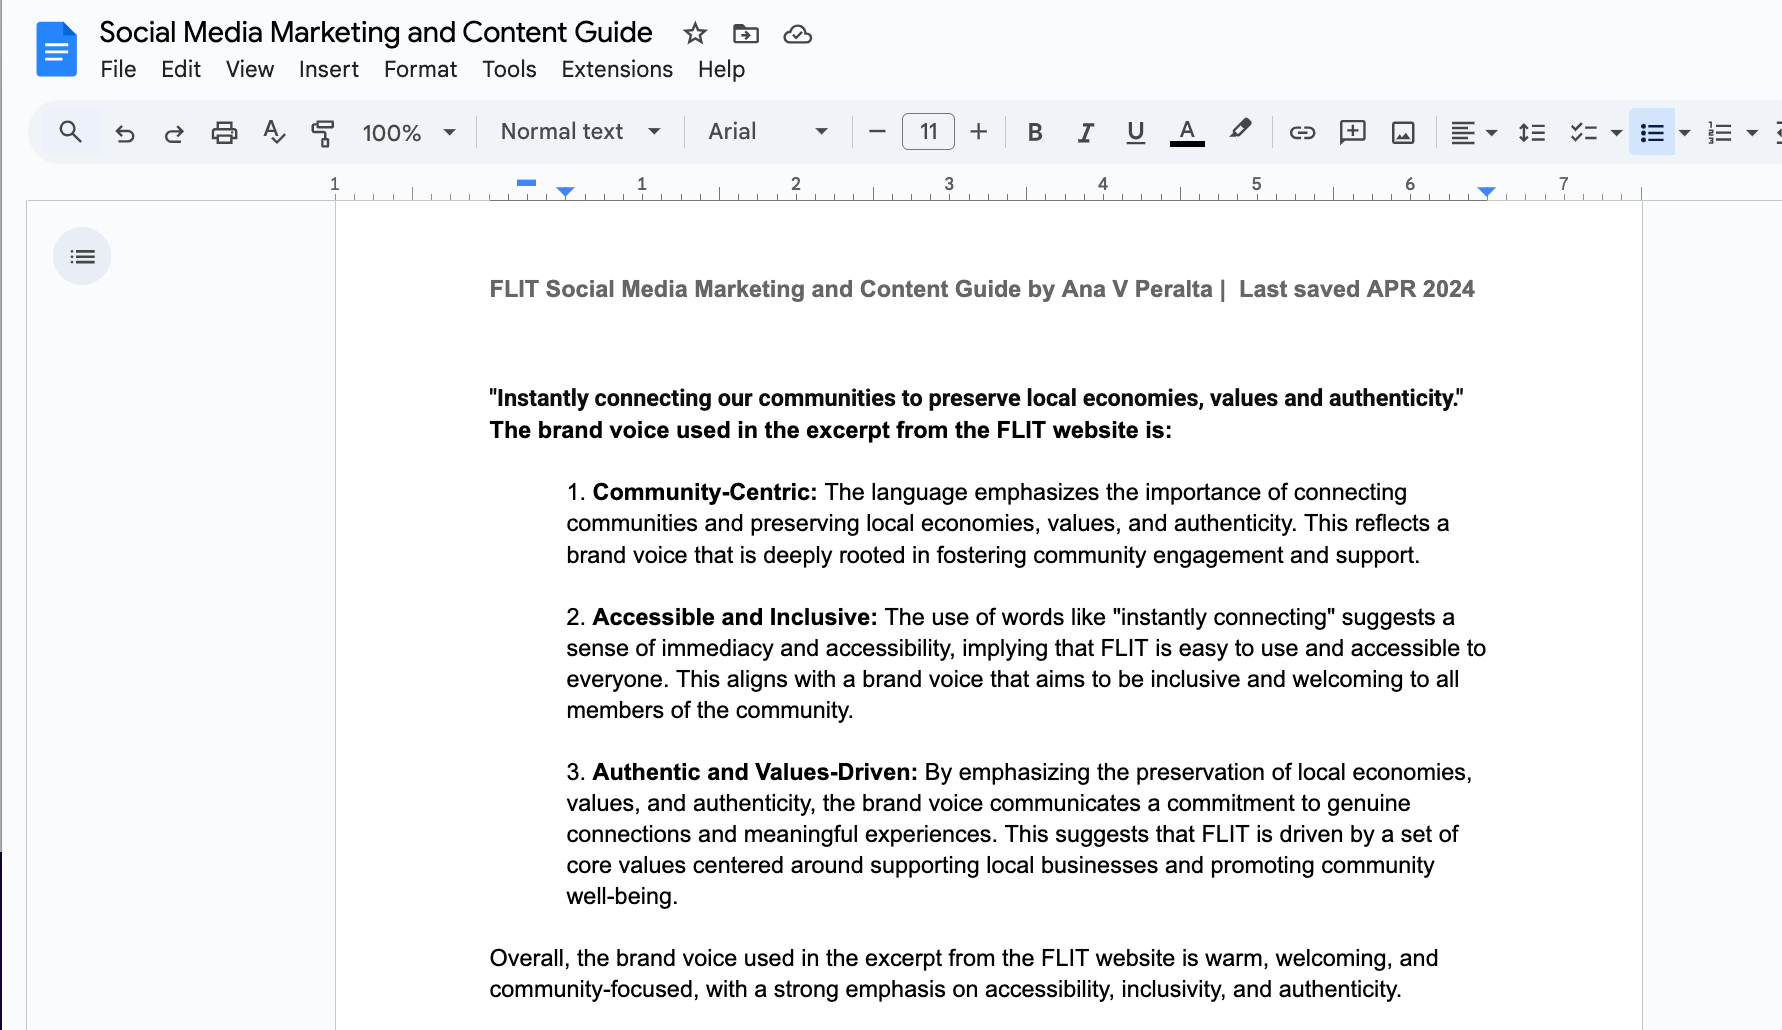Insert a link
The width and height of the screenshot is (1782, 1030).
(1302, 132)
